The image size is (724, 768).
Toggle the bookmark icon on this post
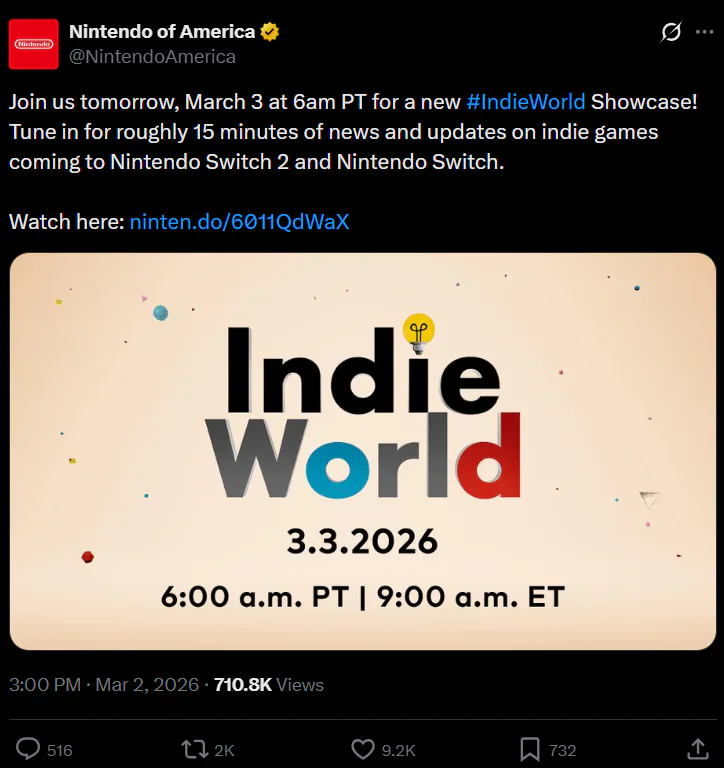coord(530,749)
